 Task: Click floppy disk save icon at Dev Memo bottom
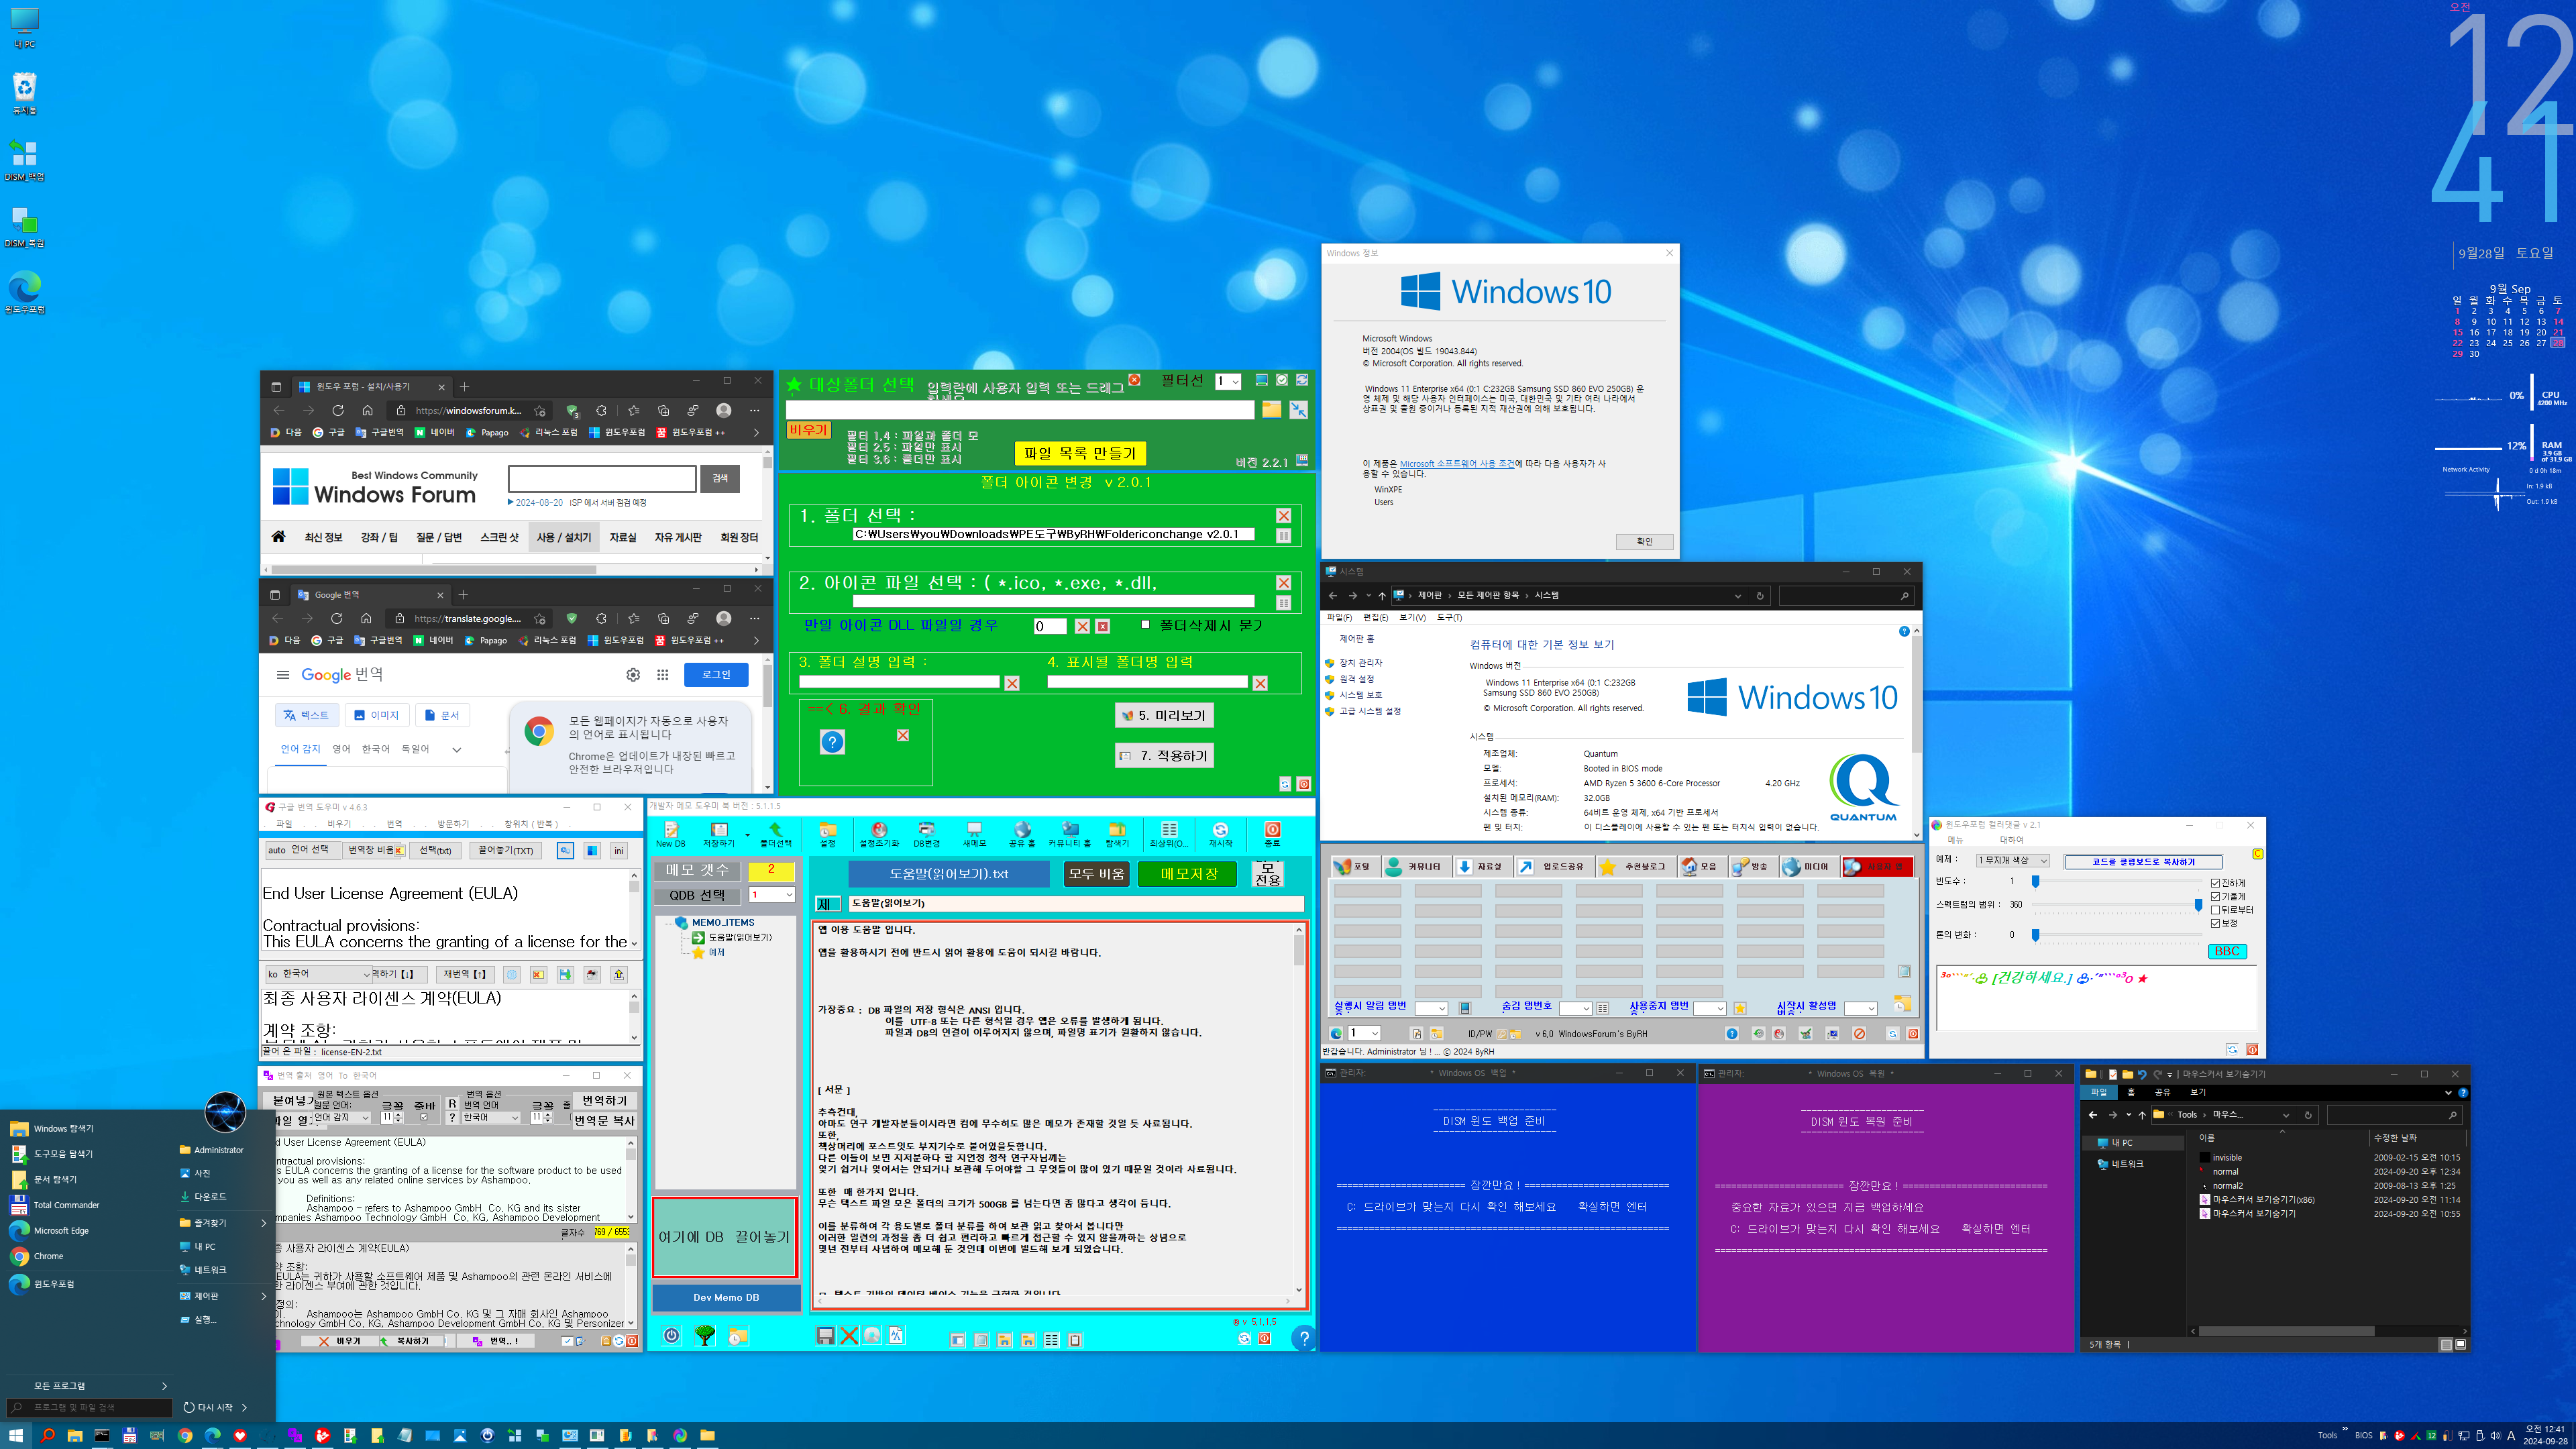tap(825, 1336)
